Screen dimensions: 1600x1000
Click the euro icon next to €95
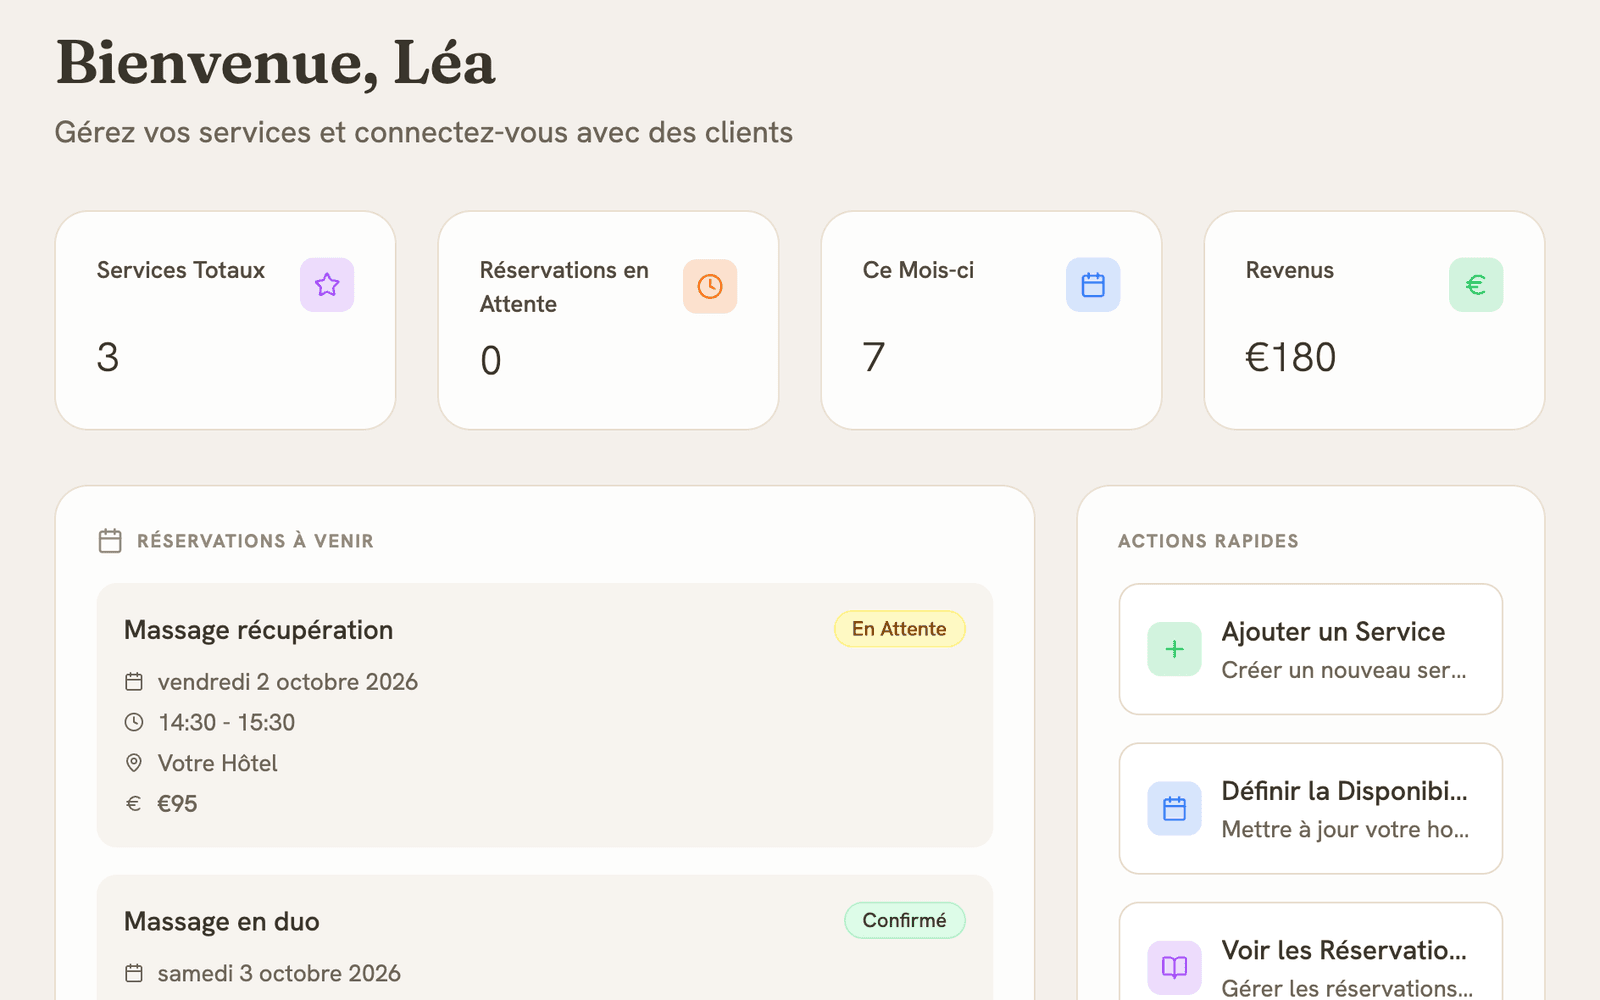pos(134,804)
